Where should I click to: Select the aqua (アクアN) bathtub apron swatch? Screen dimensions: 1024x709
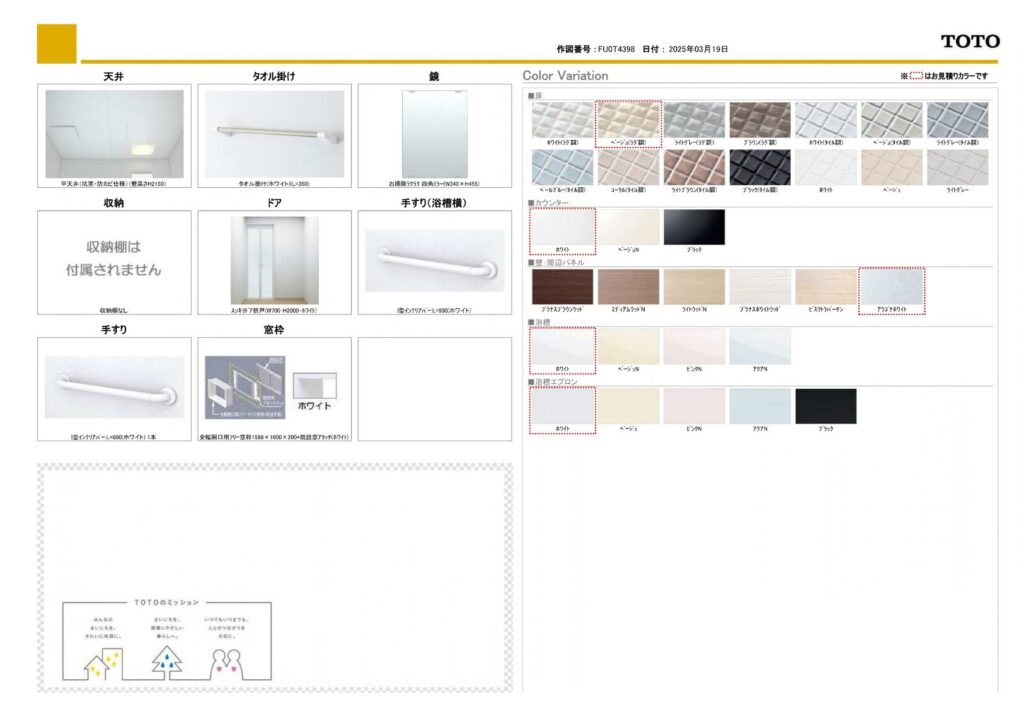[760, 406]
